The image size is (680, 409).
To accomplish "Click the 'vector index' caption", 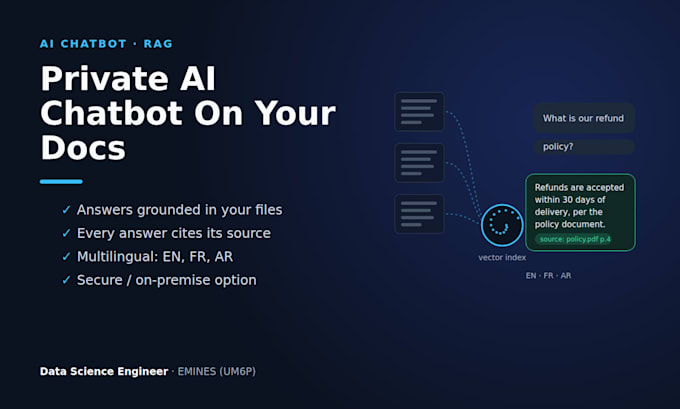I will [502, 257].
